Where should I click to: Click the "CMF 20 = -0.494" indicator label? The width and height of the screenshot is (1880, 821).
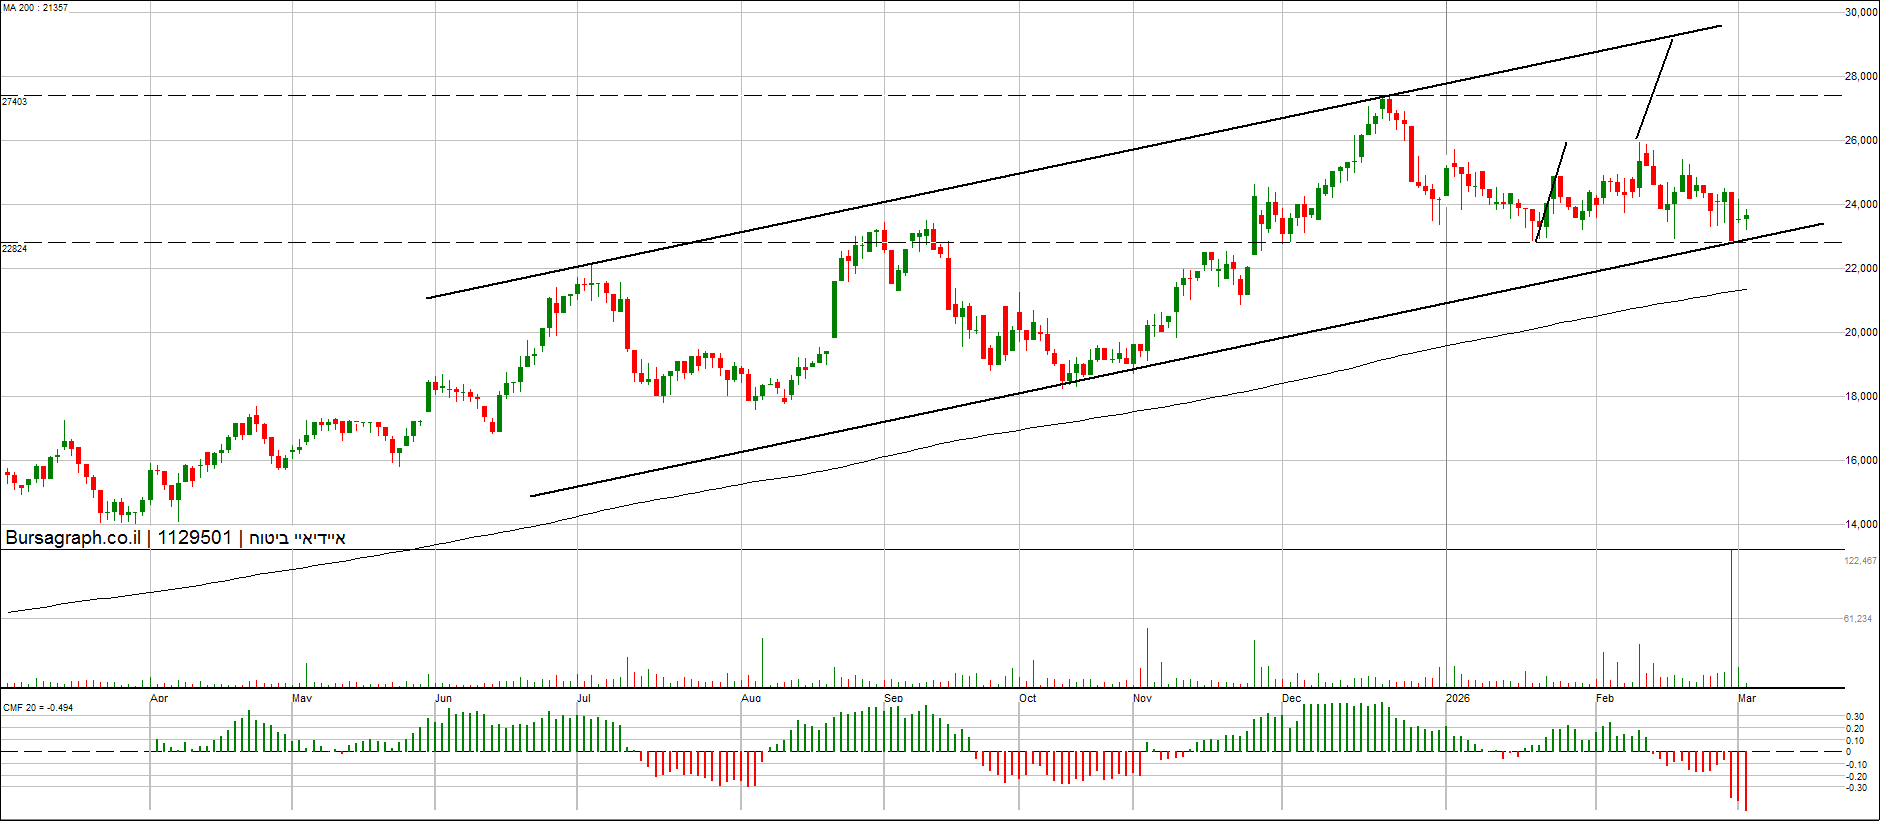[x=38, y=708]
